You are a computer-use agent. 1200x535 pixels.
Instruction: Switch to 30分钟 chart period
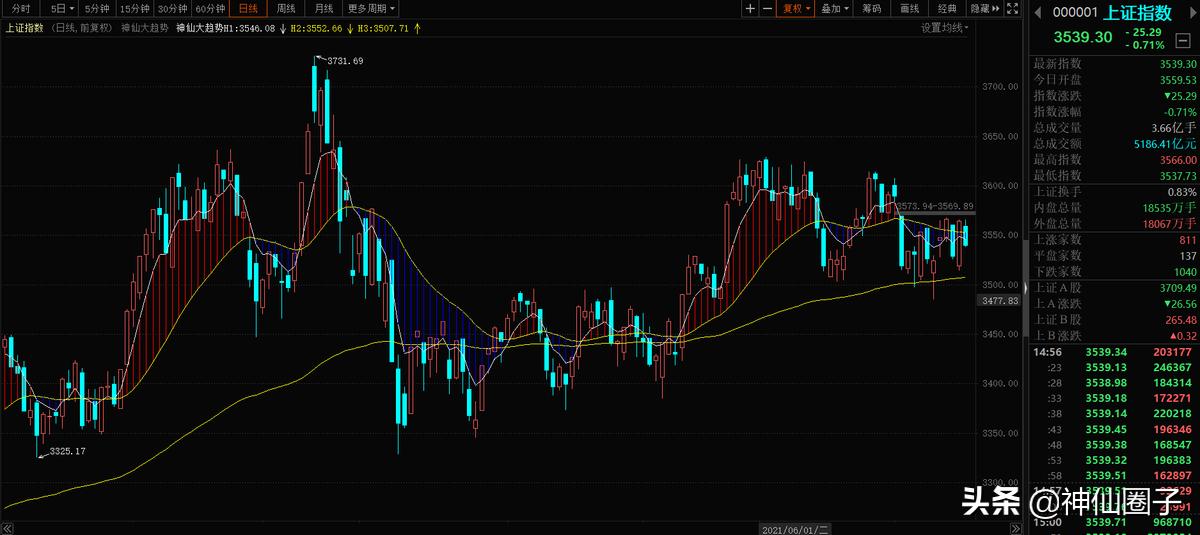coord(173,8)
